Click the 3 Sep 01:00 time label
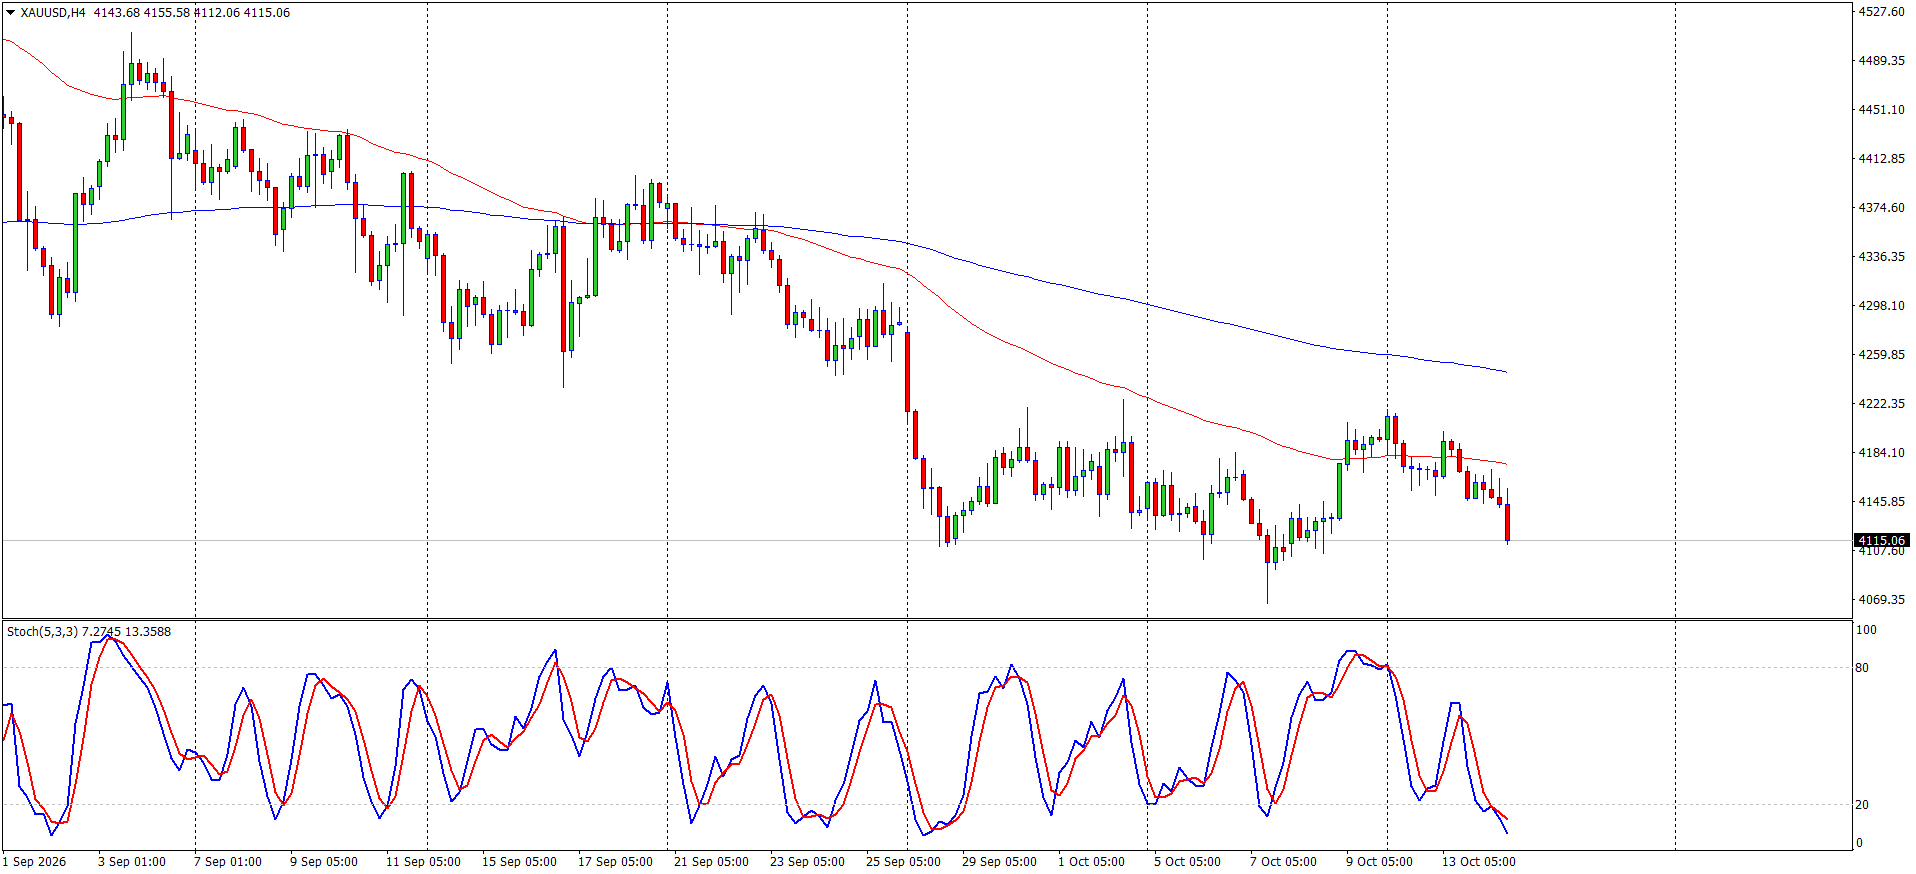Screen dimensions: 1916x874 point(132,862)
